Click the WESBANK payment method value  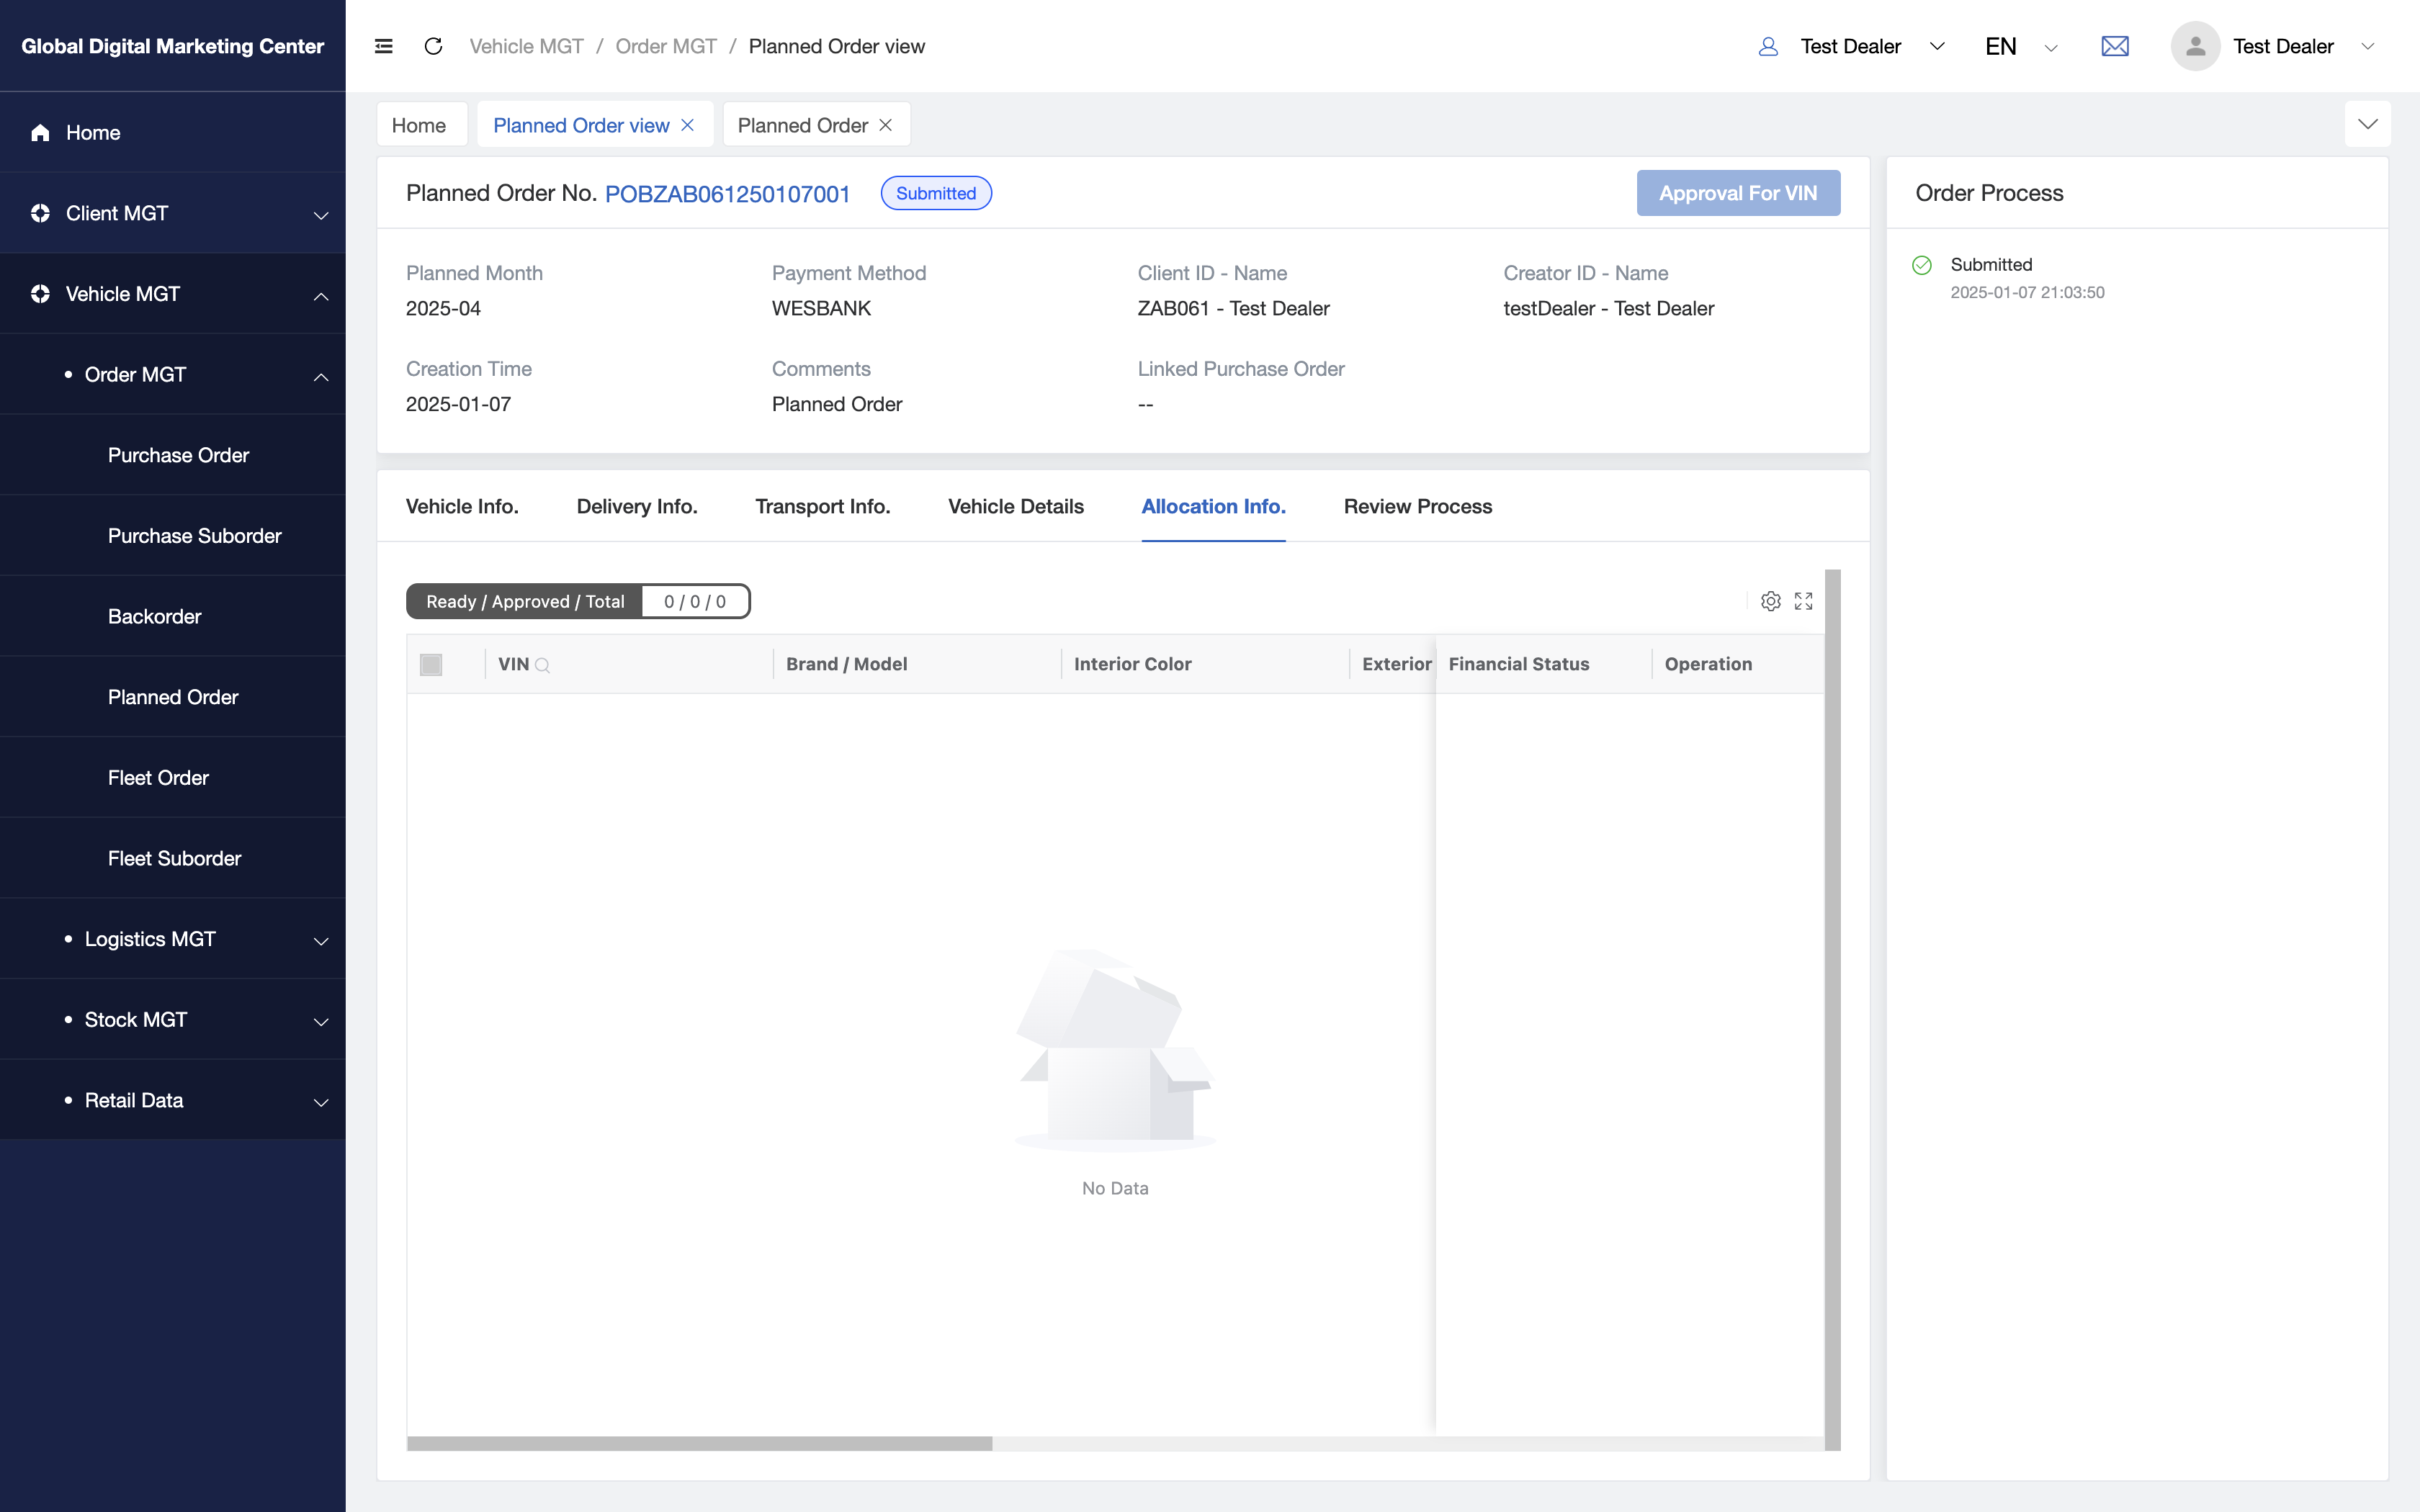click(x=821, y=308)
